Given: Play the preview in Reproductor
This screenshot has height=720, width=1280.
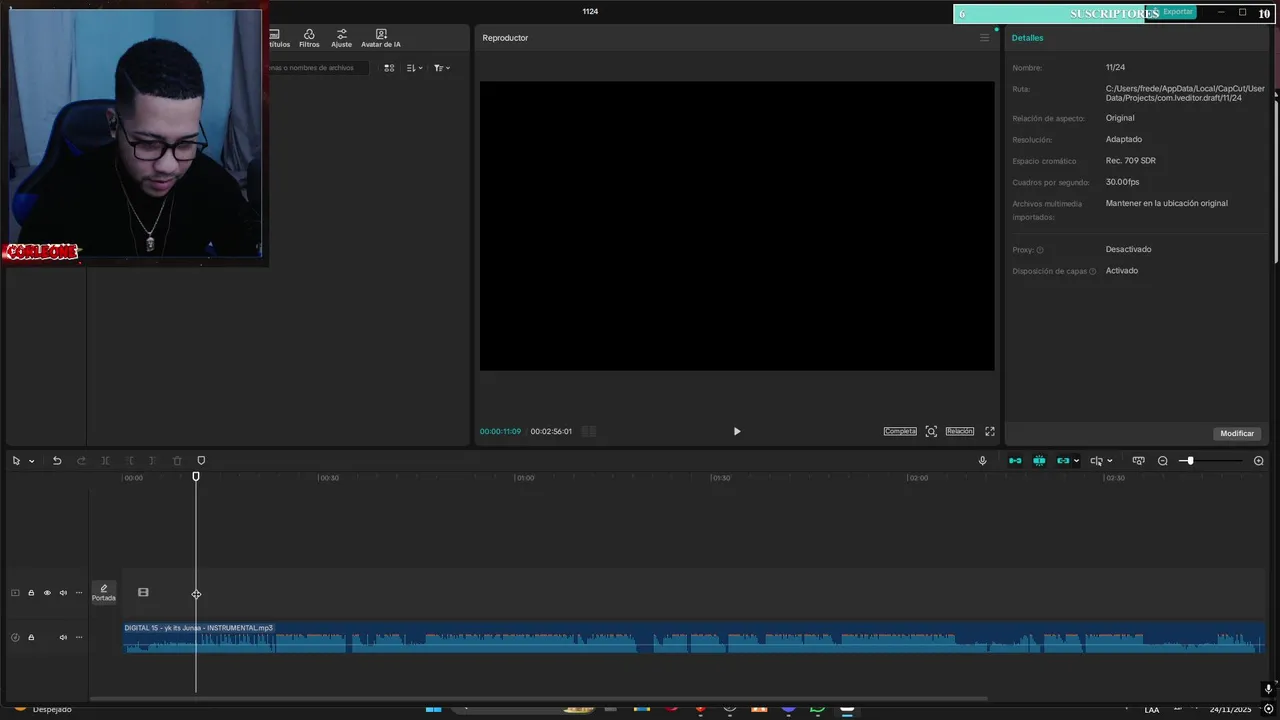Looking at the screenshot, I should click(x=737, y=431).
